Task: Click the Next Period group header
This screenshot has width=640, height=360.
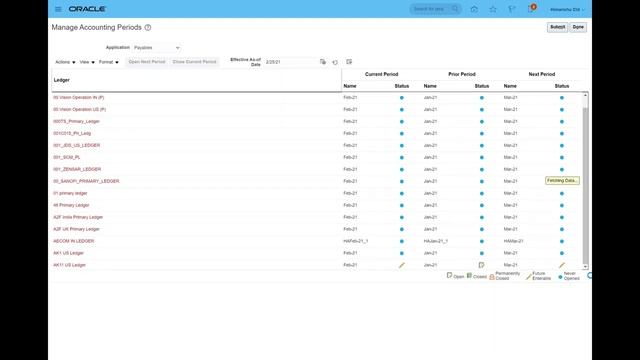Action: 542,74
